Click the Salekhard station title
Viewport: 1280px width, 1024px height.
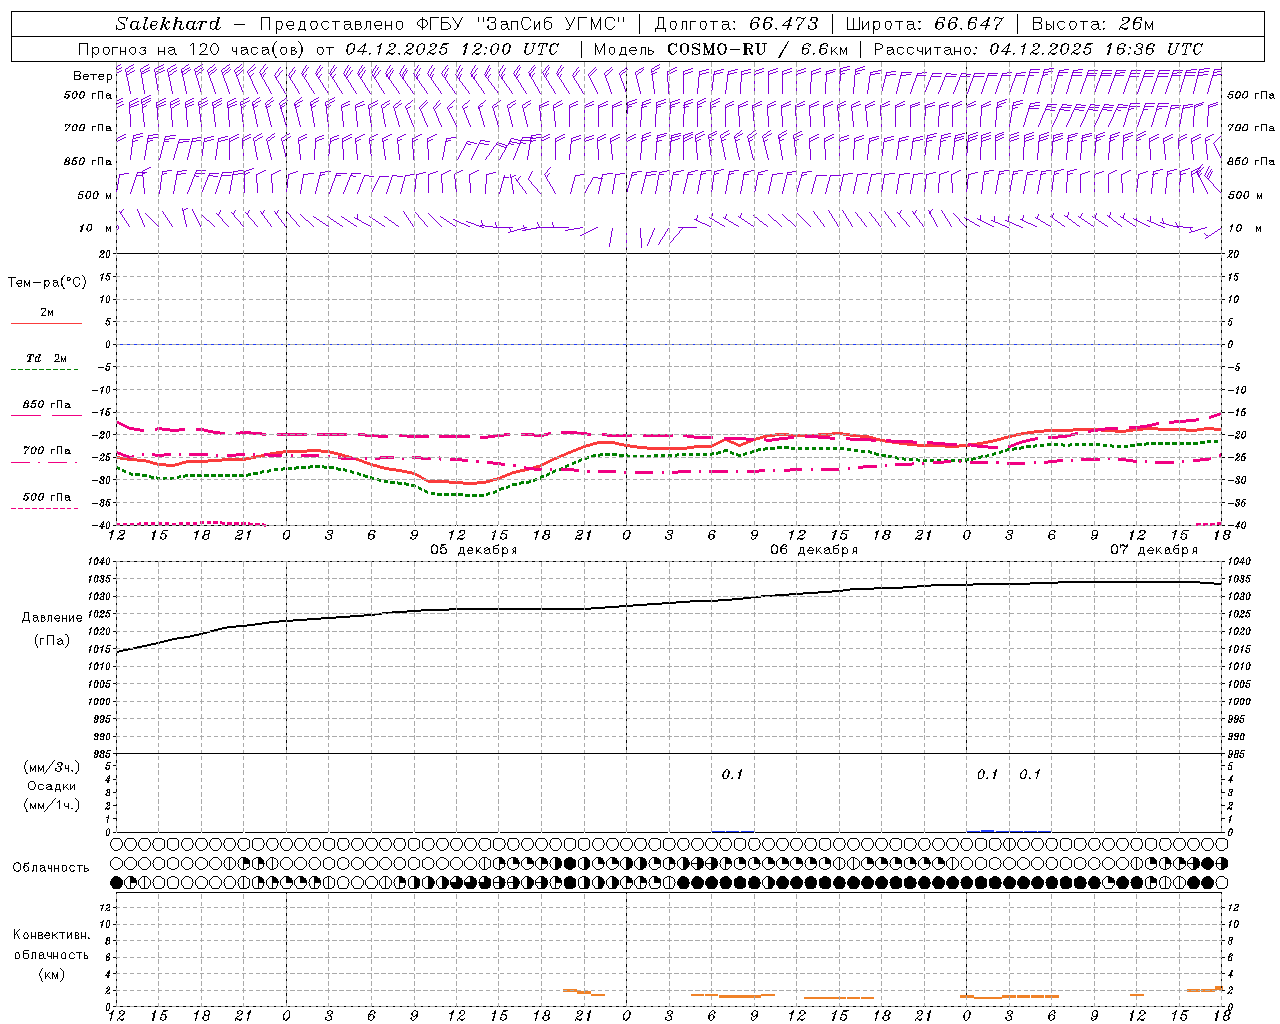point(167,24)
